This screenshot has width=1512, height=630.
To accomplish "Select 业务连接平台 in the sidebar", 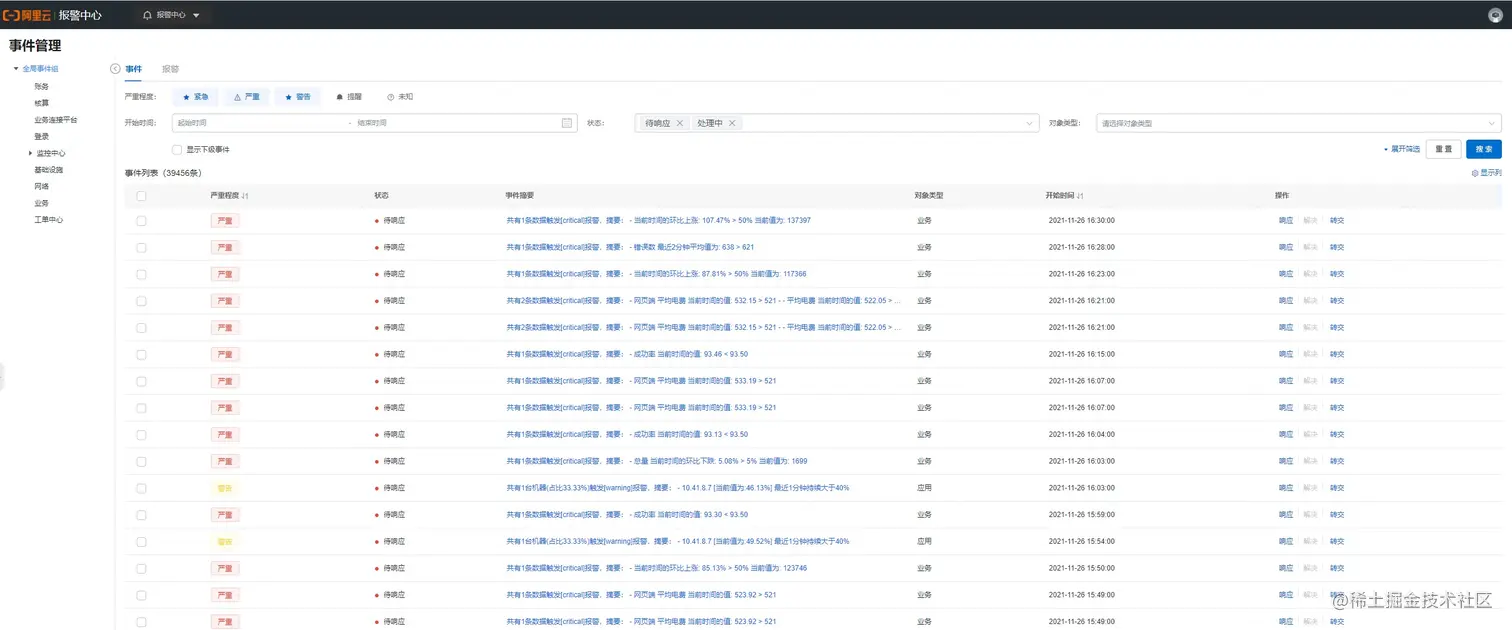I will coord(55,120).
